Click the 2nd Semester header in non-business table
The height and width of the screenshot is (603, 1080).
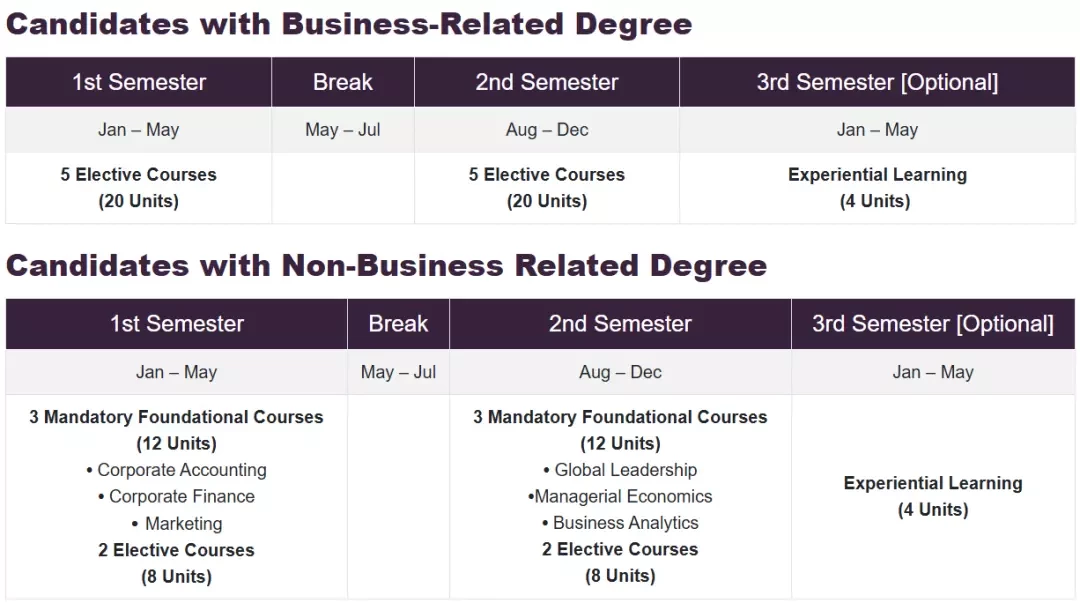620,324
